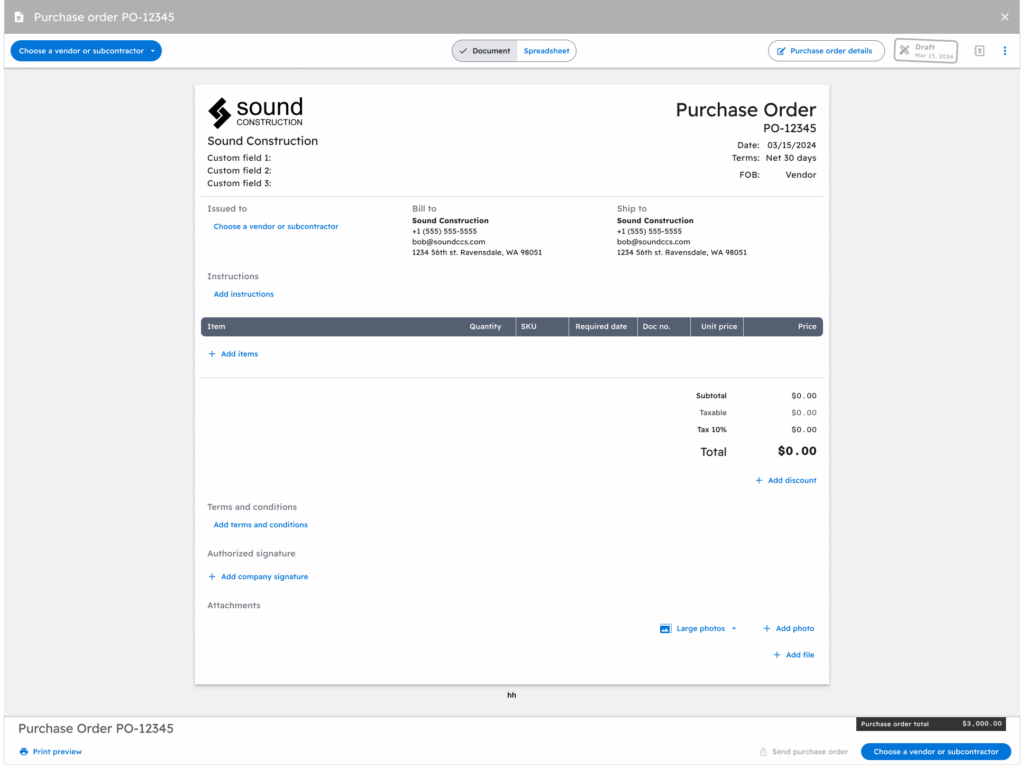This screenshot has width=1024, height=768.
Task: Click the printer icon beside Print preview
Action: 23,752
